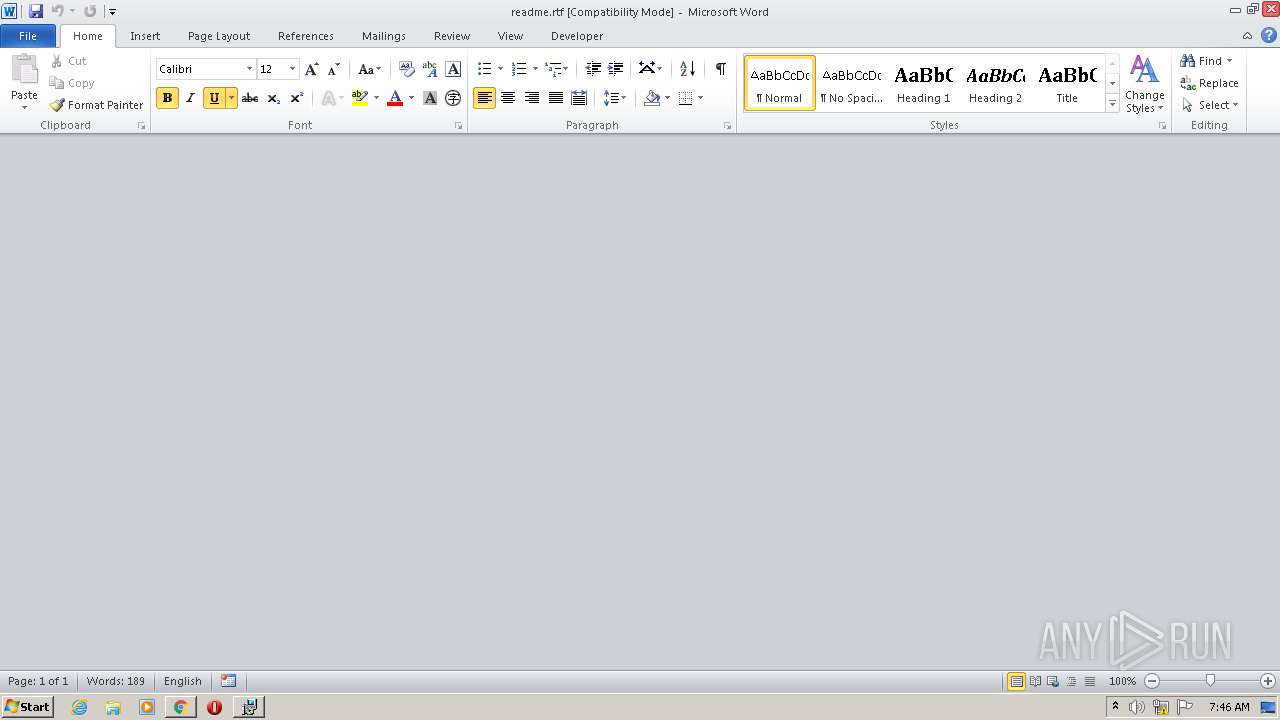
Task: Expand the Styles gallery More arrow
Action: pos(1112,104)
